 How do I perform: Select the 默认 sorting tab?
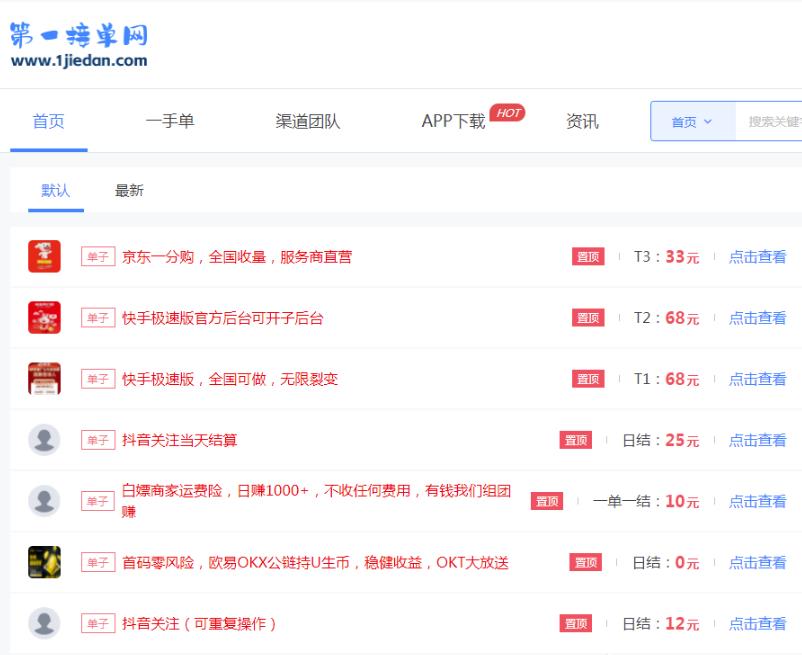(x=55, y=190)
